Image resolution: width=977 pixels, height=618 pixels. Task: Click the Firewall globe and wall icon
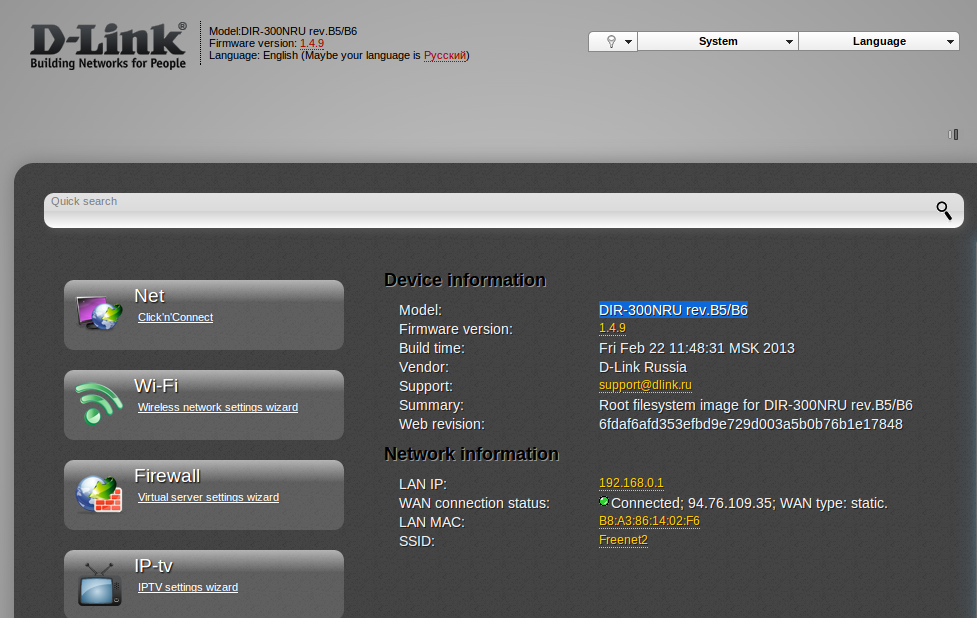click(99, 493)
